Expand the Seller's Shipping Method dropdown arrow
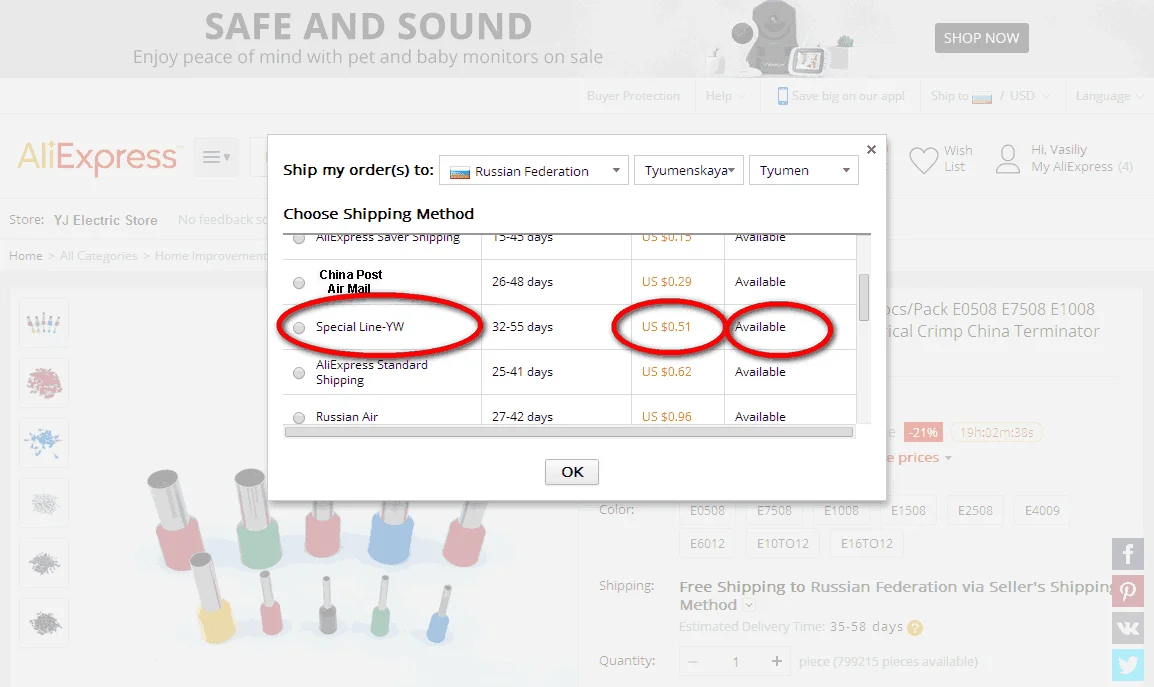The height and width of the screenshot is (687, 1154). (748, 605)
